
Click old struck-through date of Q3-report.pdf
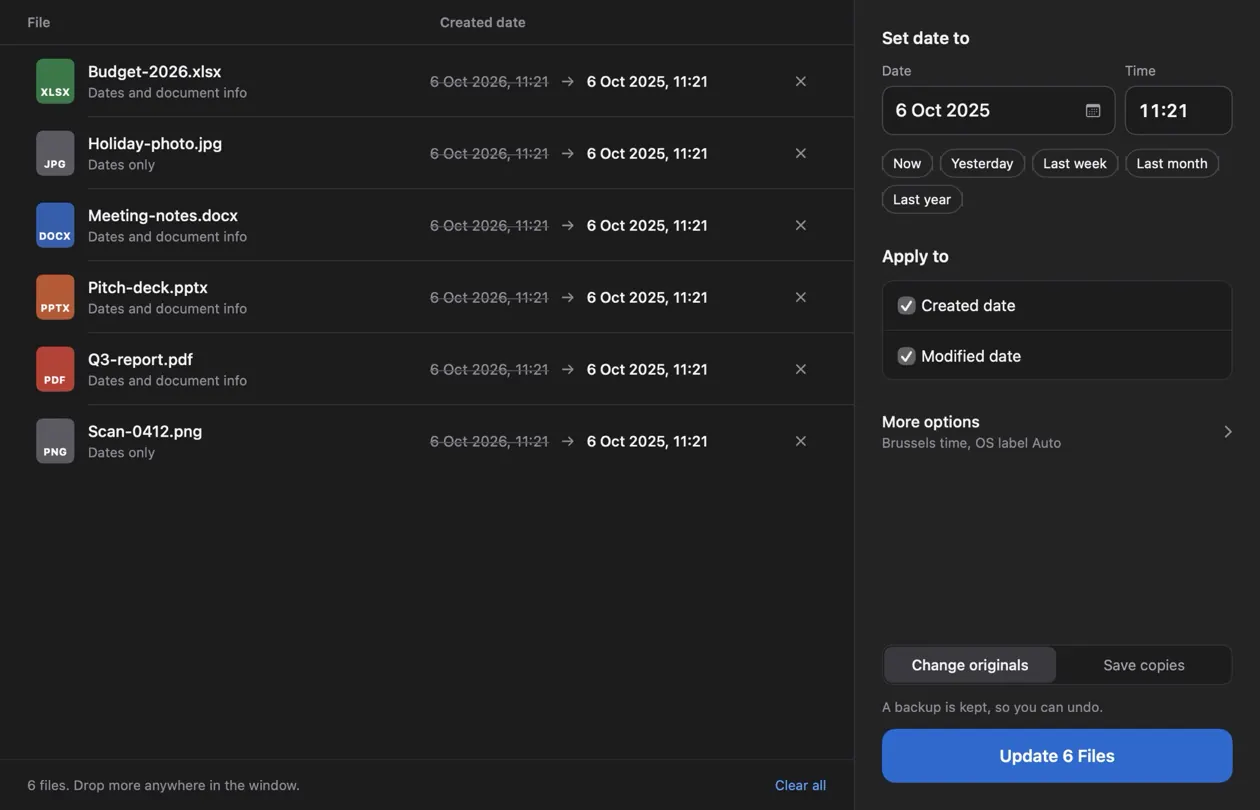(489, 369)
